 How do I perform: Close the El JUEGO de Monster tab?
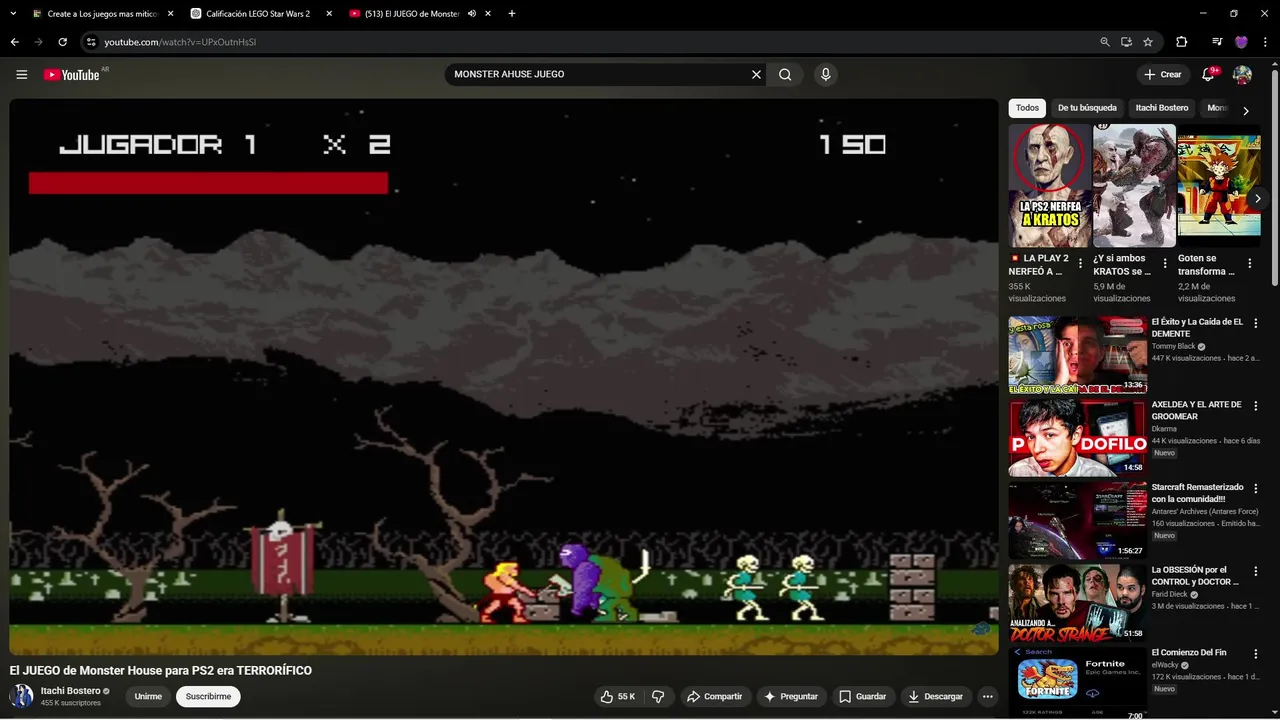point(488,14)
